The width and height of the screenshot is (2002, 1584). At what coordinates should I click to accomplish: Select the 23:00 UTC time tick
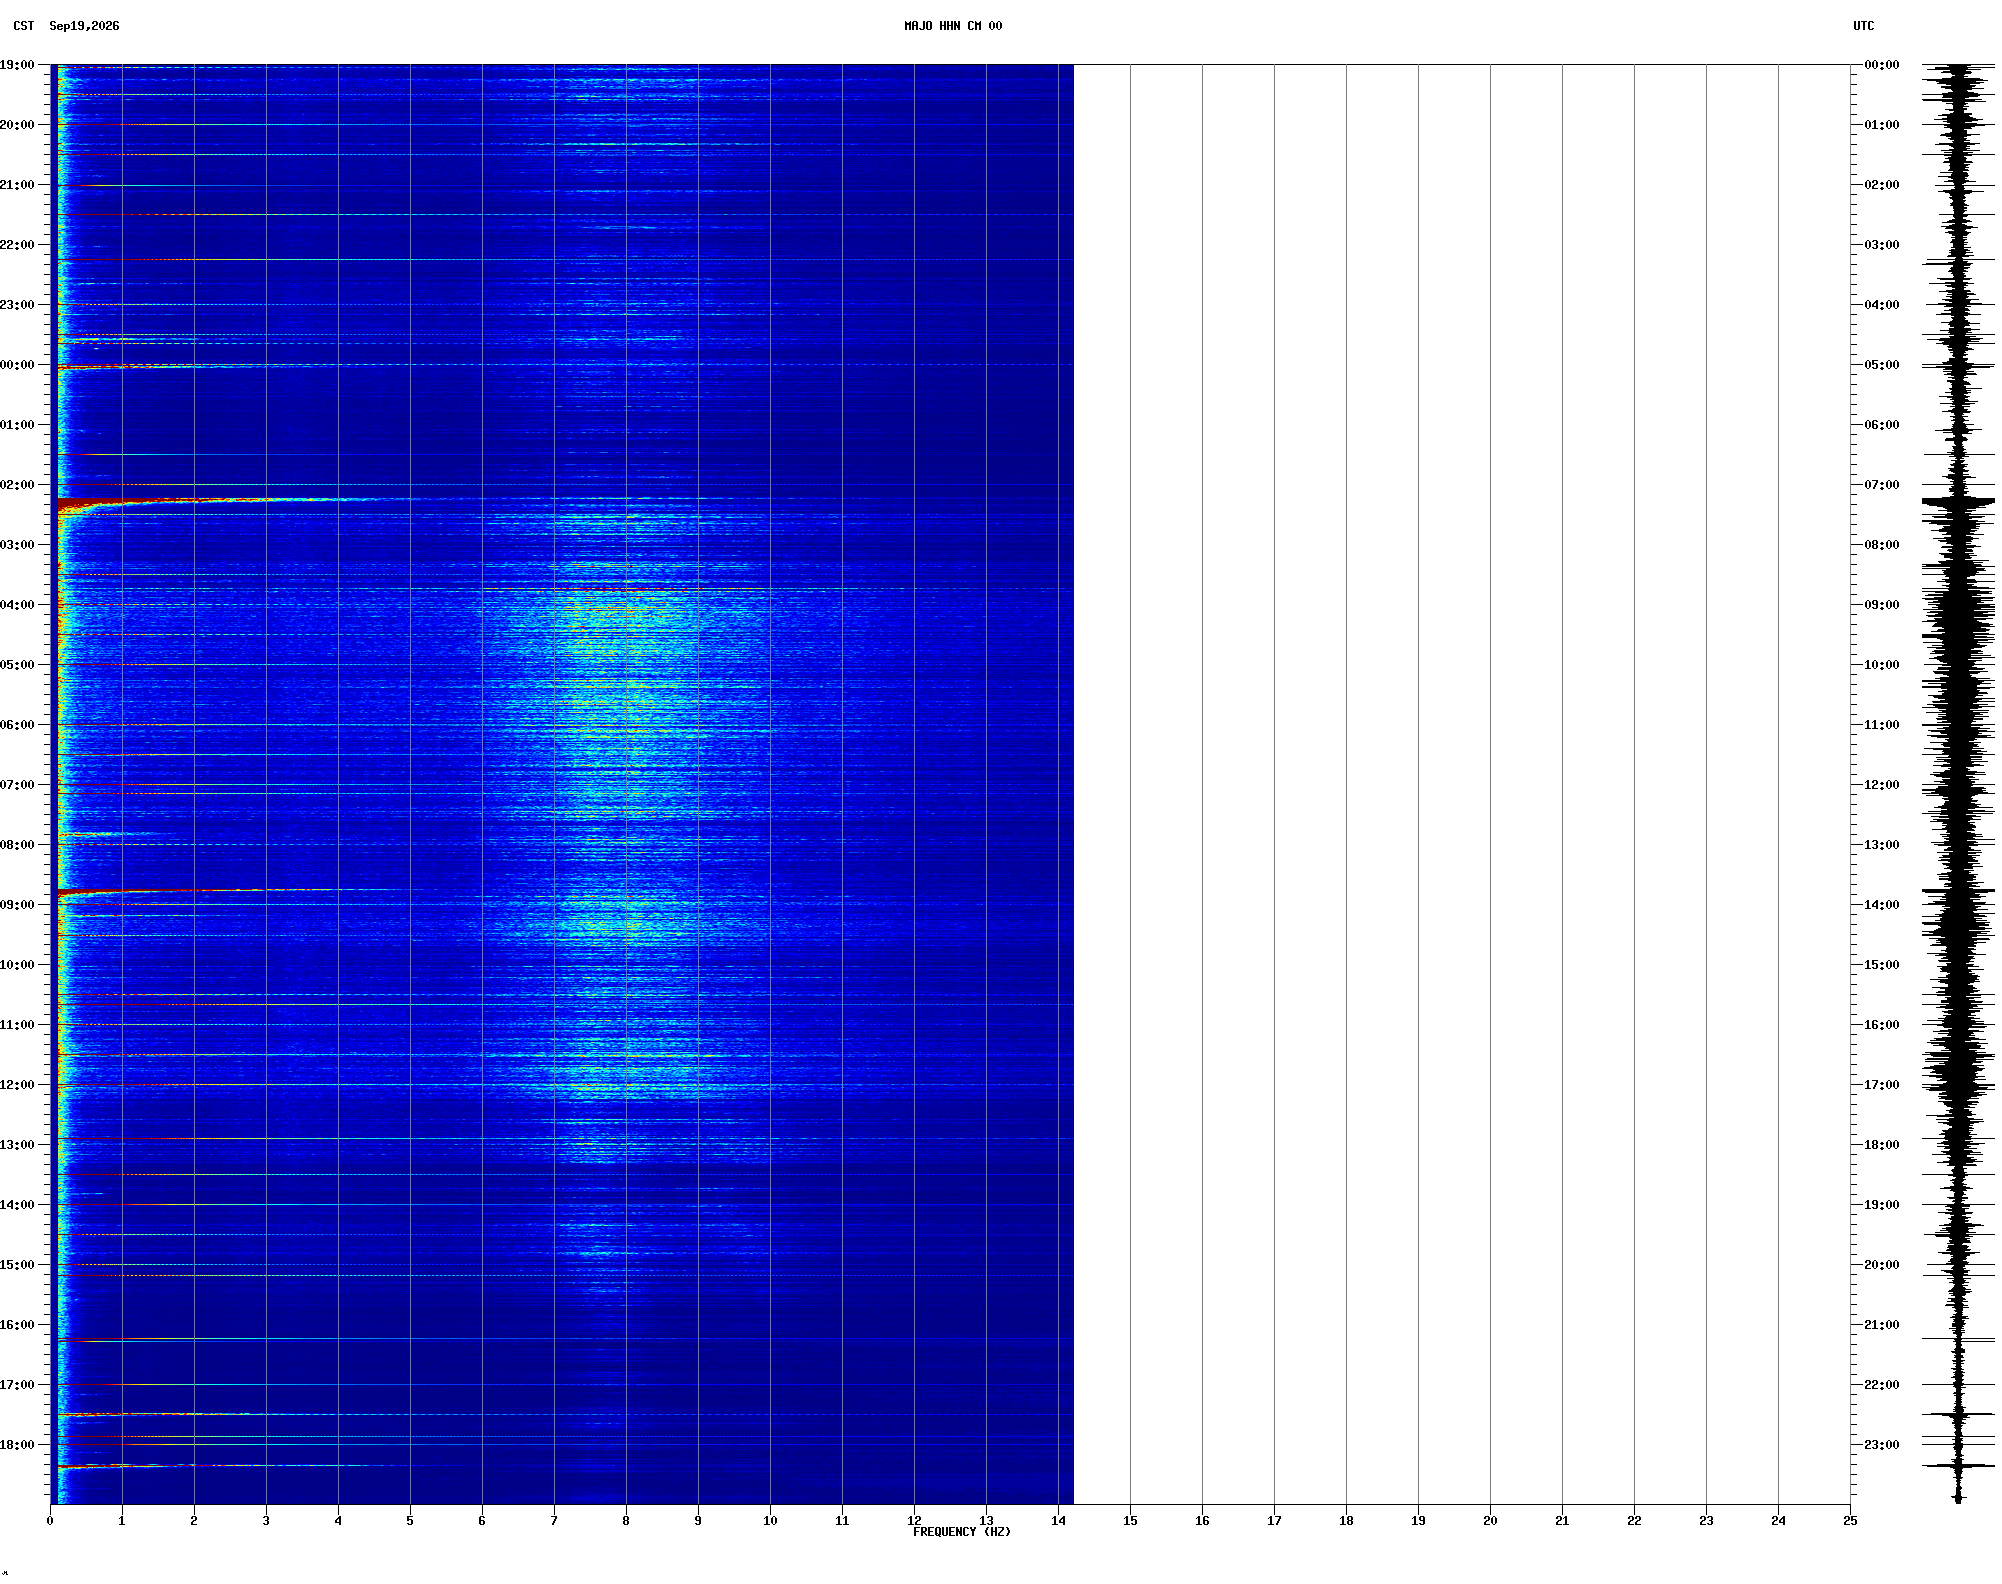pos(1881,1445)
